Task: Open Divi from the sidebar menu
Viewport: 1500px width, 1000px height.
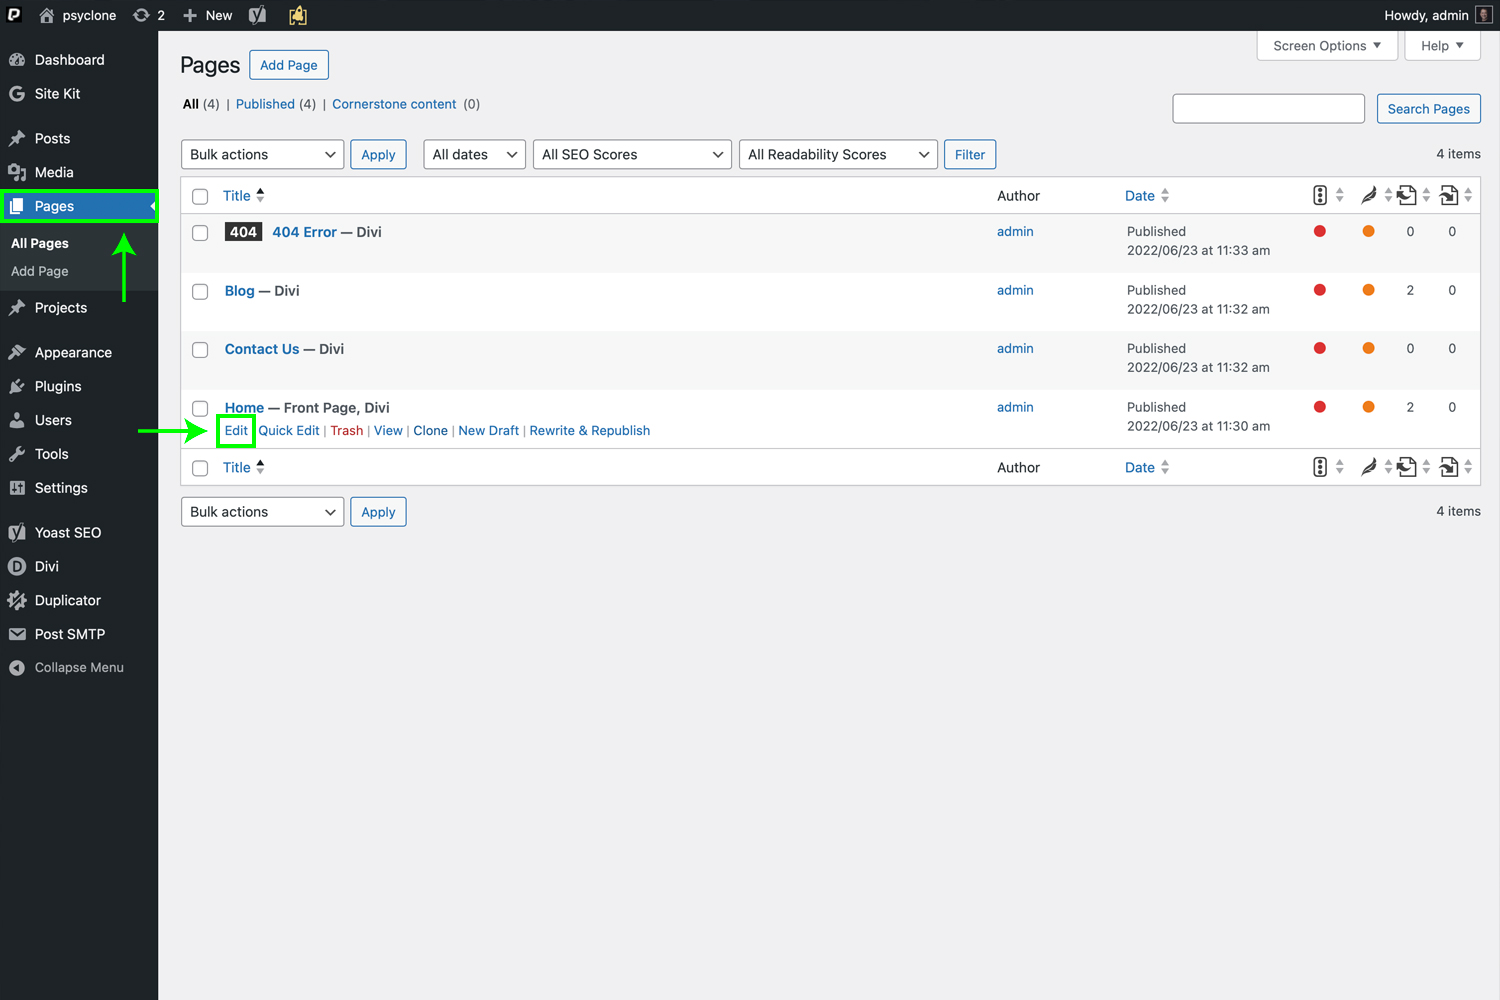Action: [46, 566]
